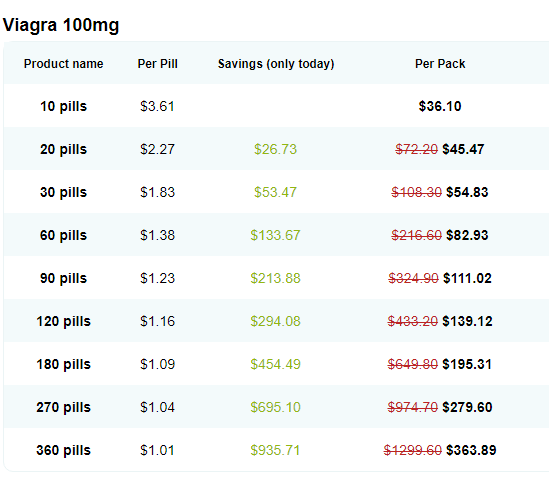Click the Viagra 100mg heading
This screenshot has height=483, width=549.
[x=61, y=26]
